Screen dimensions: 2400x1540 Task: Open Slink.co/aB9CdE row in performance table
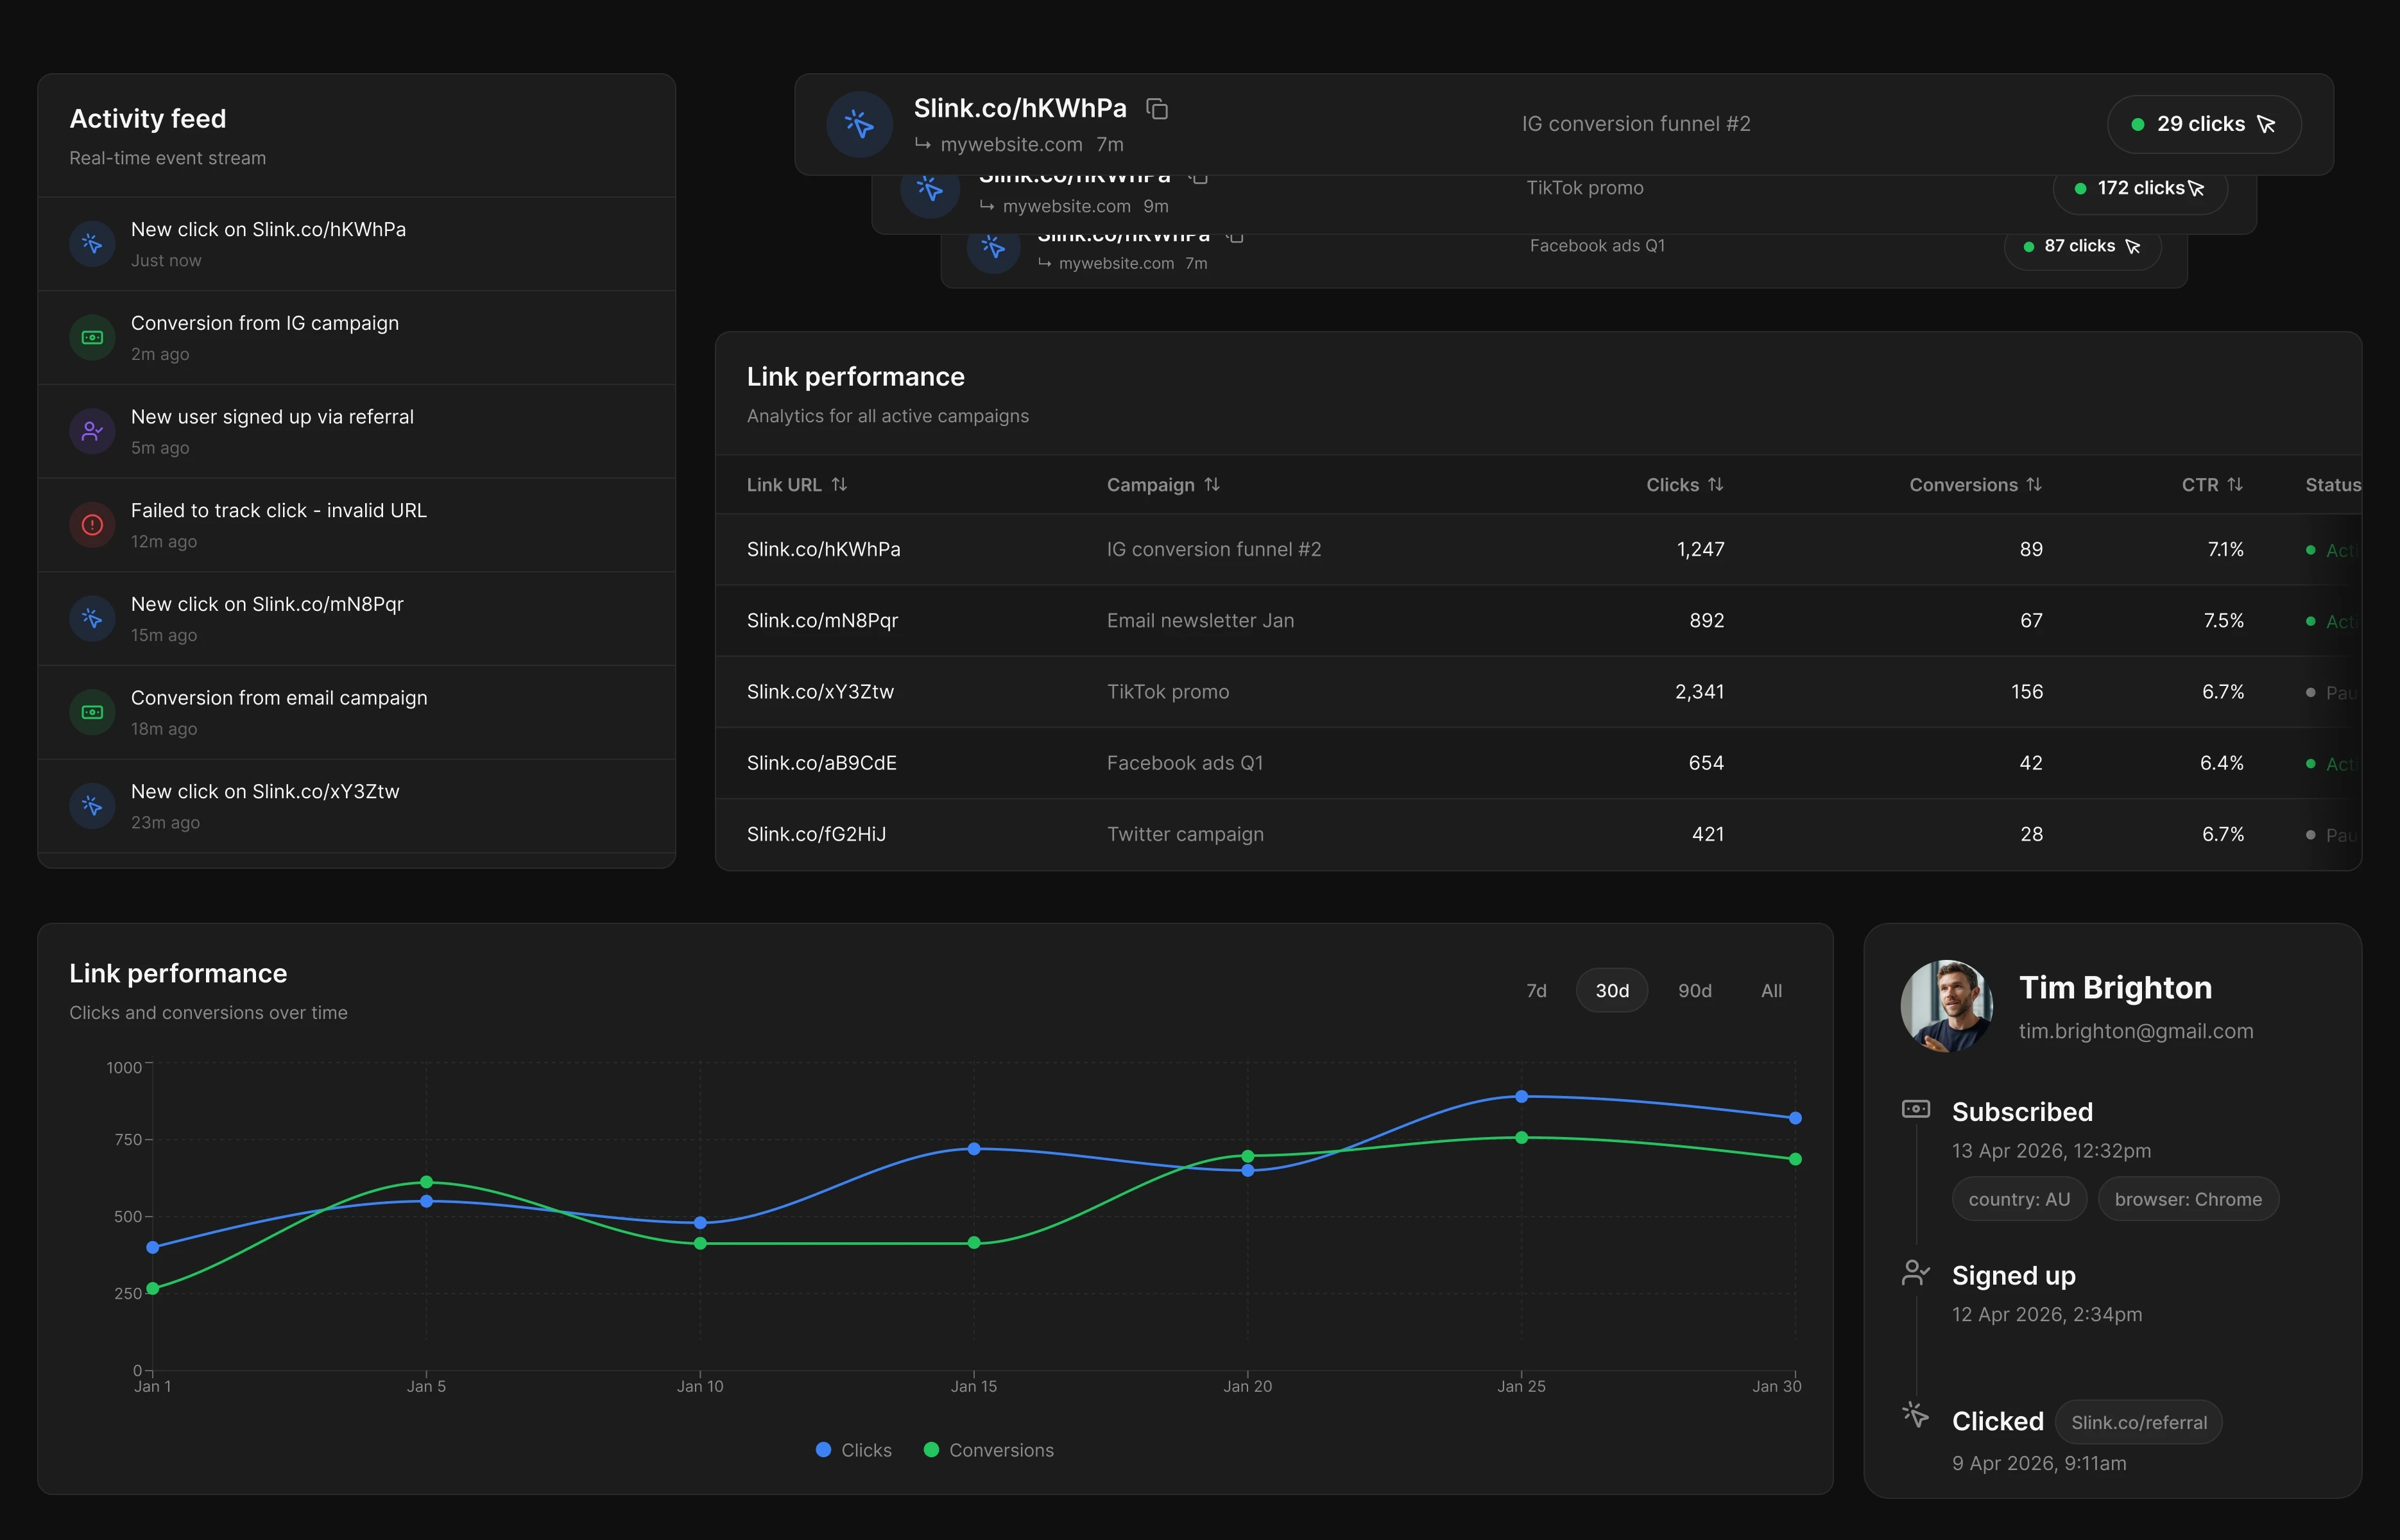(x=1538, y=762)
